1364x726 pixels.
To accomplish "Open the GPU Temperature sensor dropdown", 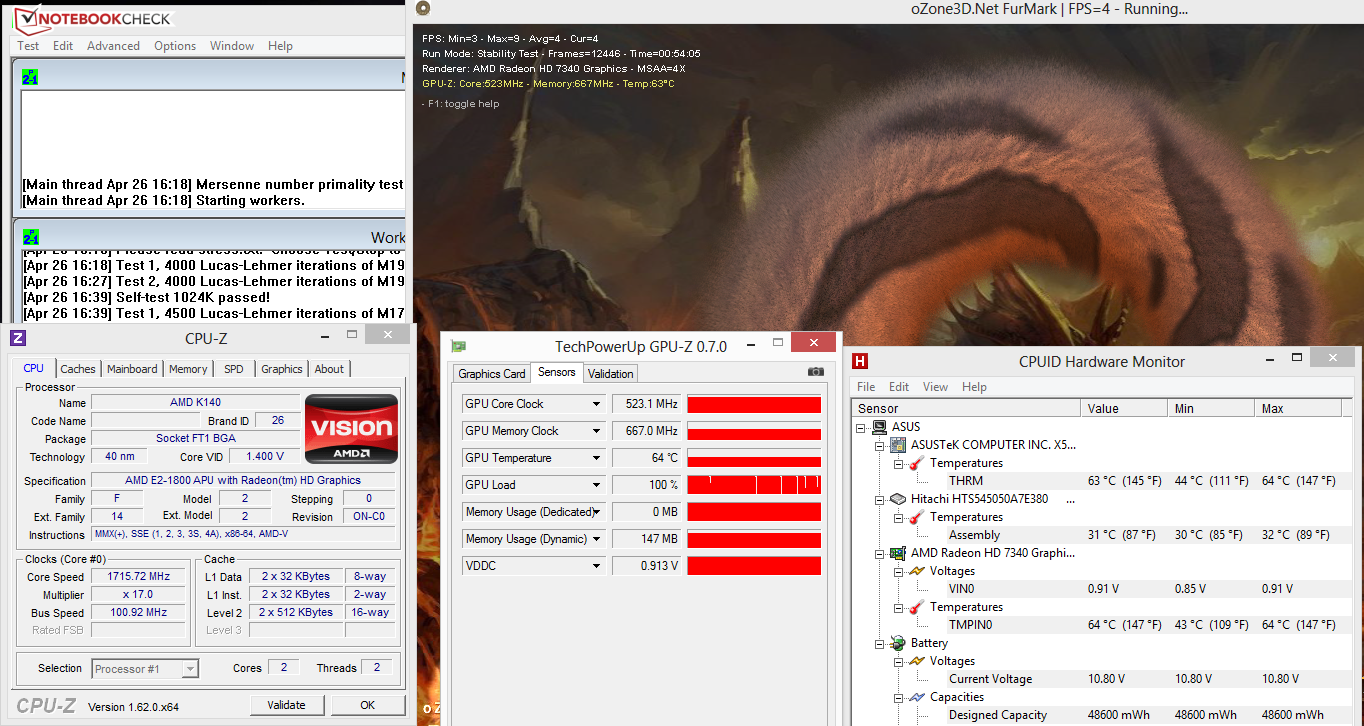I will pos(597,458).
